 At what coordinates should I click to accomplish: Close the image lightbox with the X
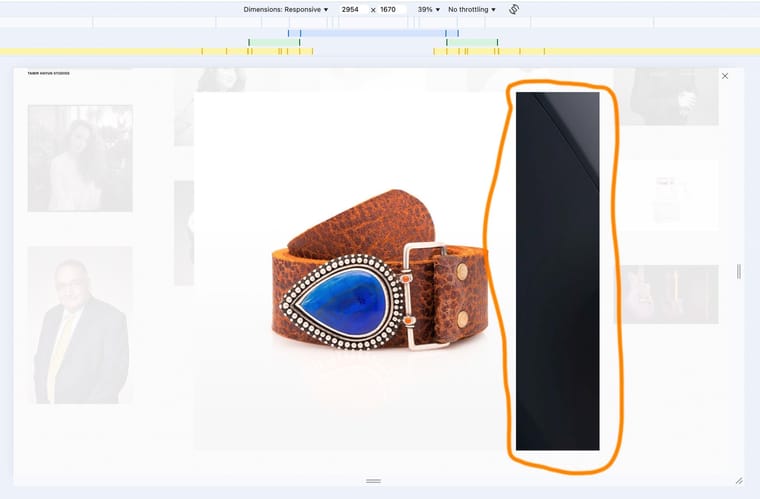coord(725,76)
